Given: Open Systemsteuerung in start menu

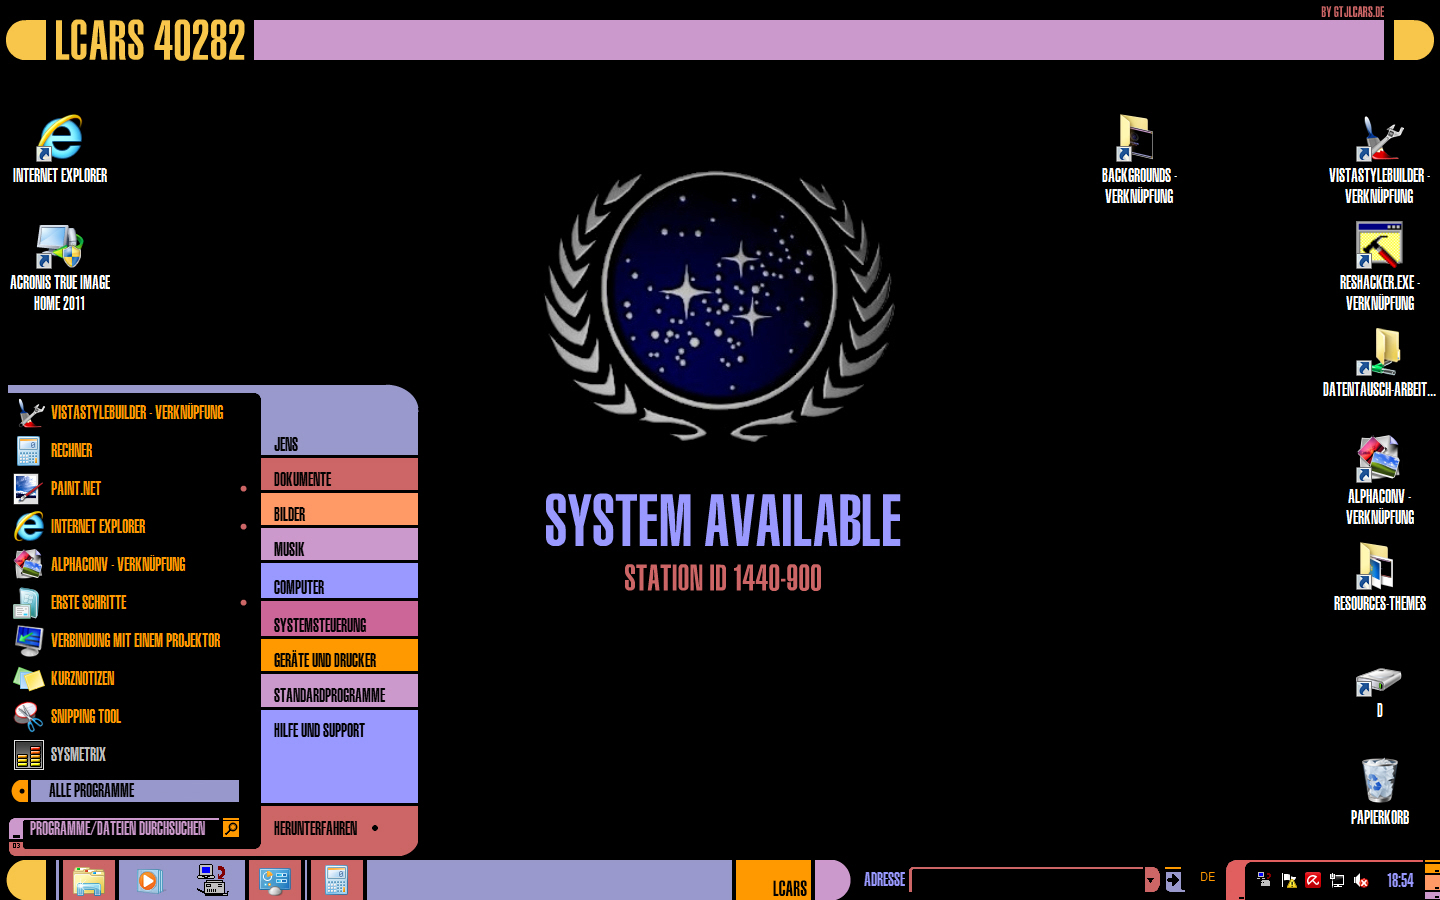Looking at the screenshot, I should click(x=339, y=619).
